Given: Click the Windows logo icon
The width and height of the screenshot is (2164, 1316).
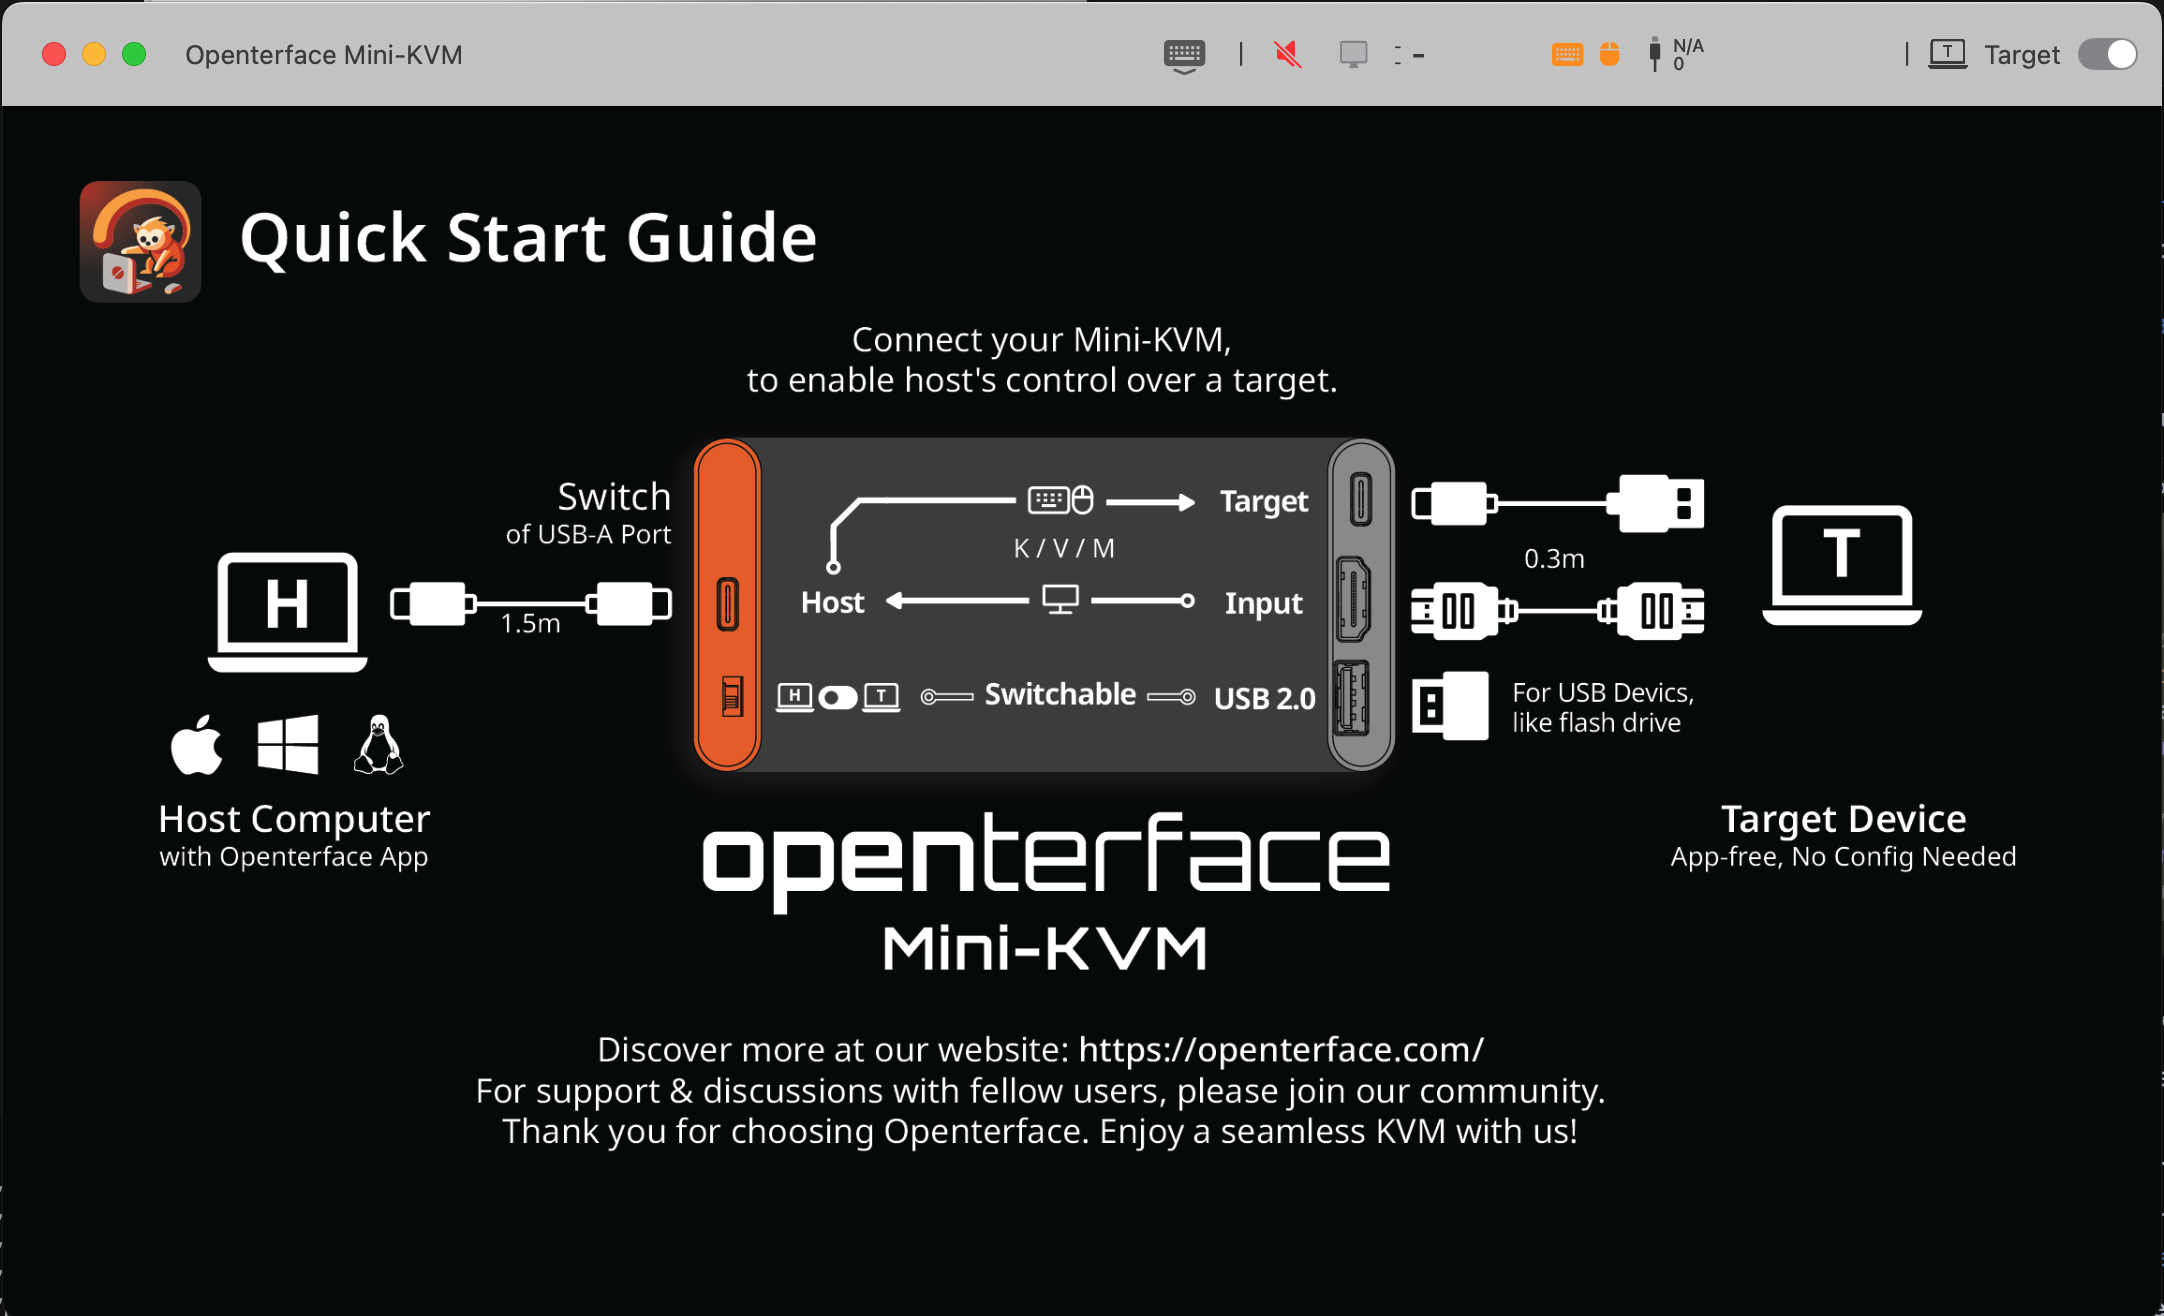Looking at the screenshot, I should pos(288,745).
